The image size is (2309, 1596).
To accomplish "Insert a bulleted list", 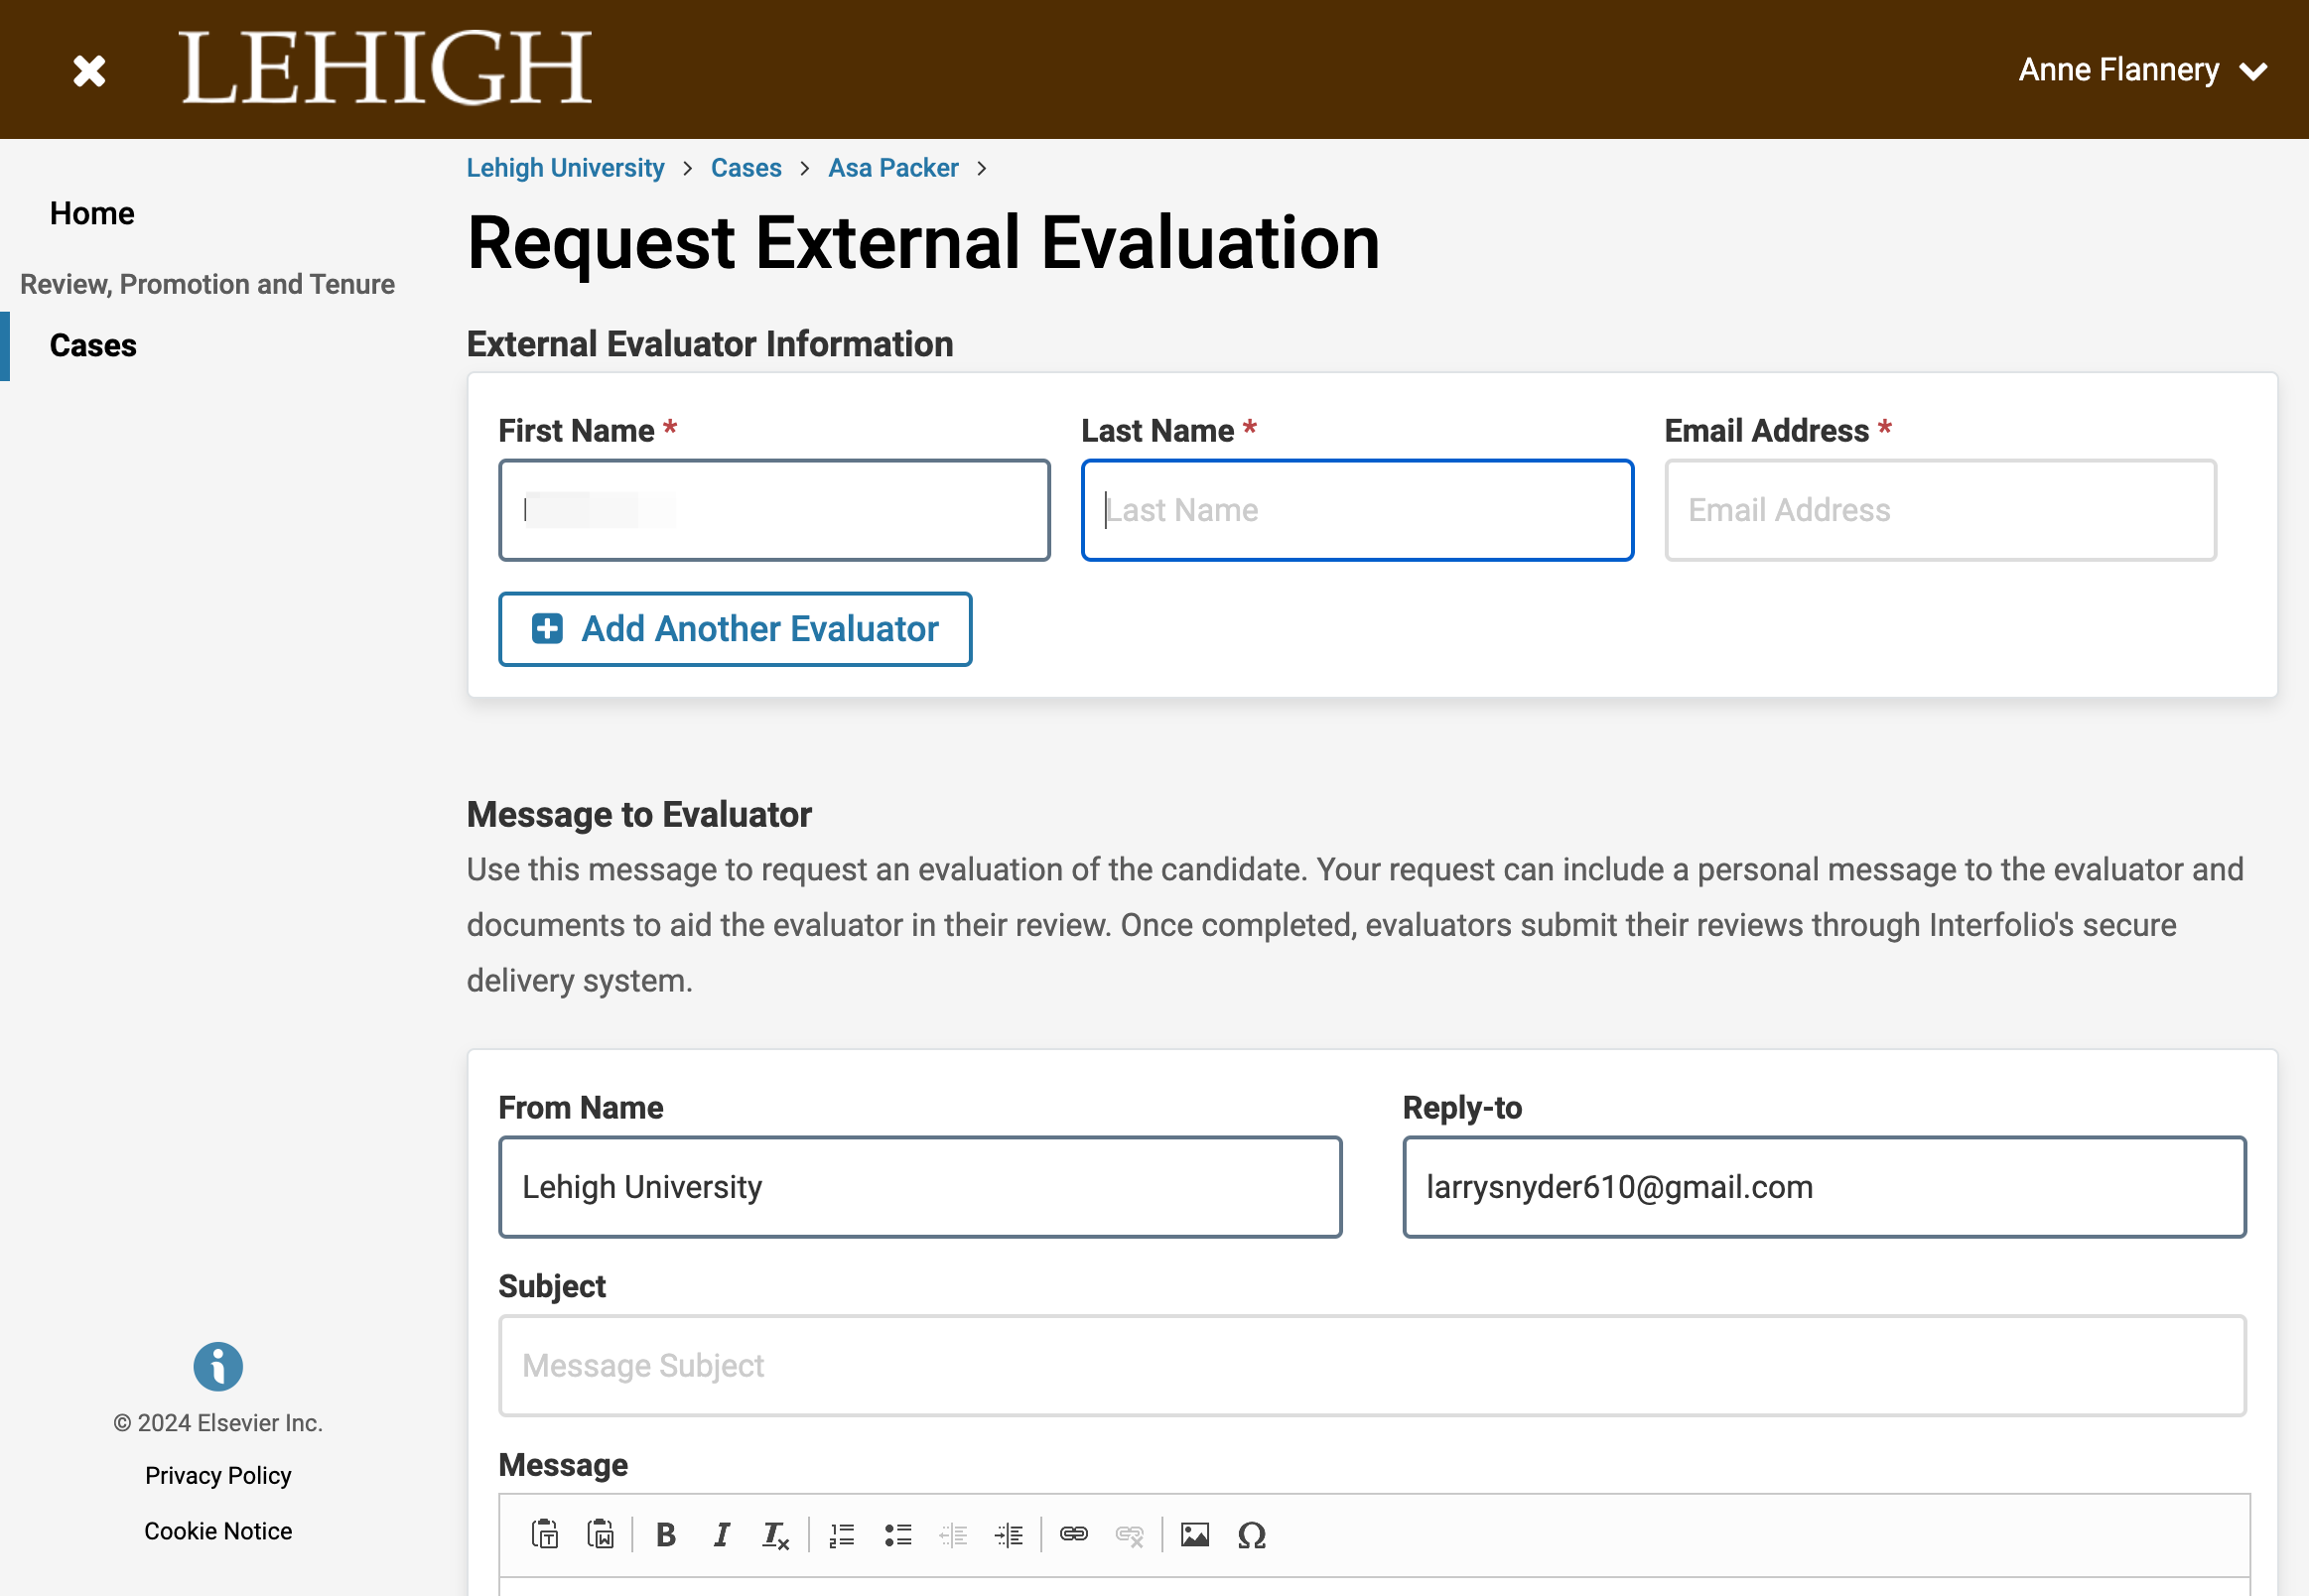I will coord(898,1535).
